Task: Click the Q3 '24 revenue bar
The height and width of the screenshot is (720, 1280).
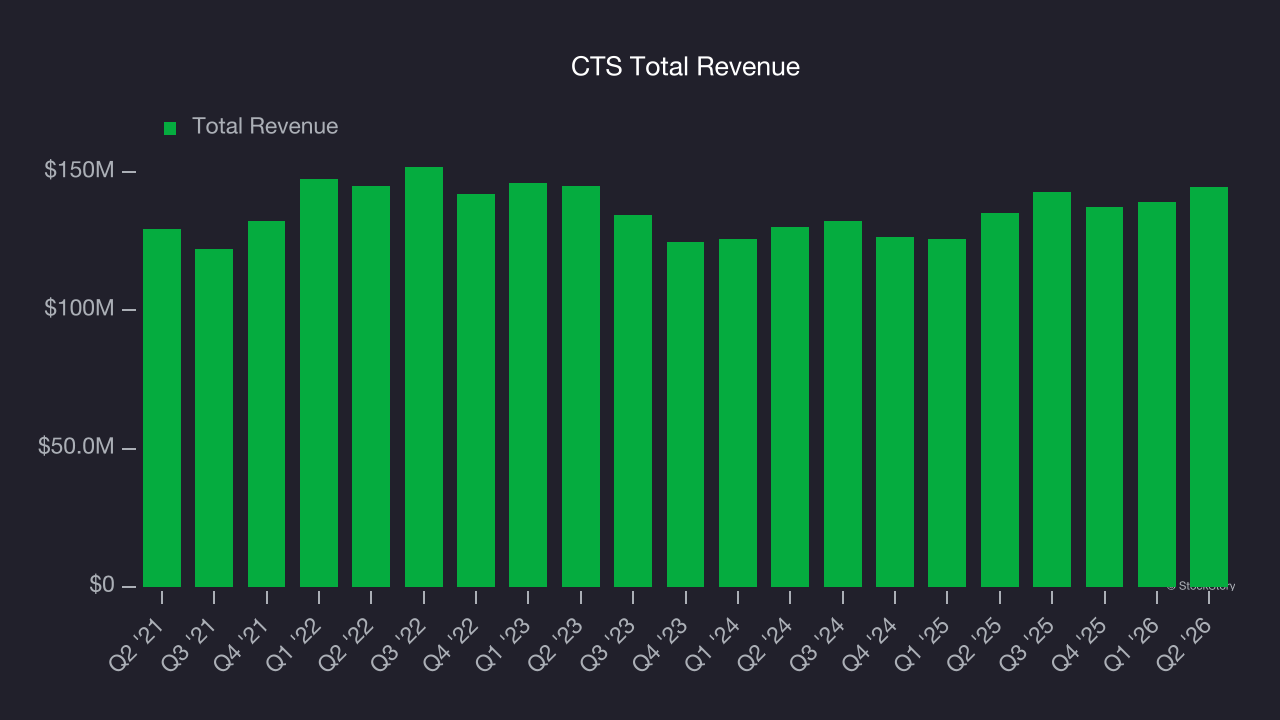Action: (843, 404)
